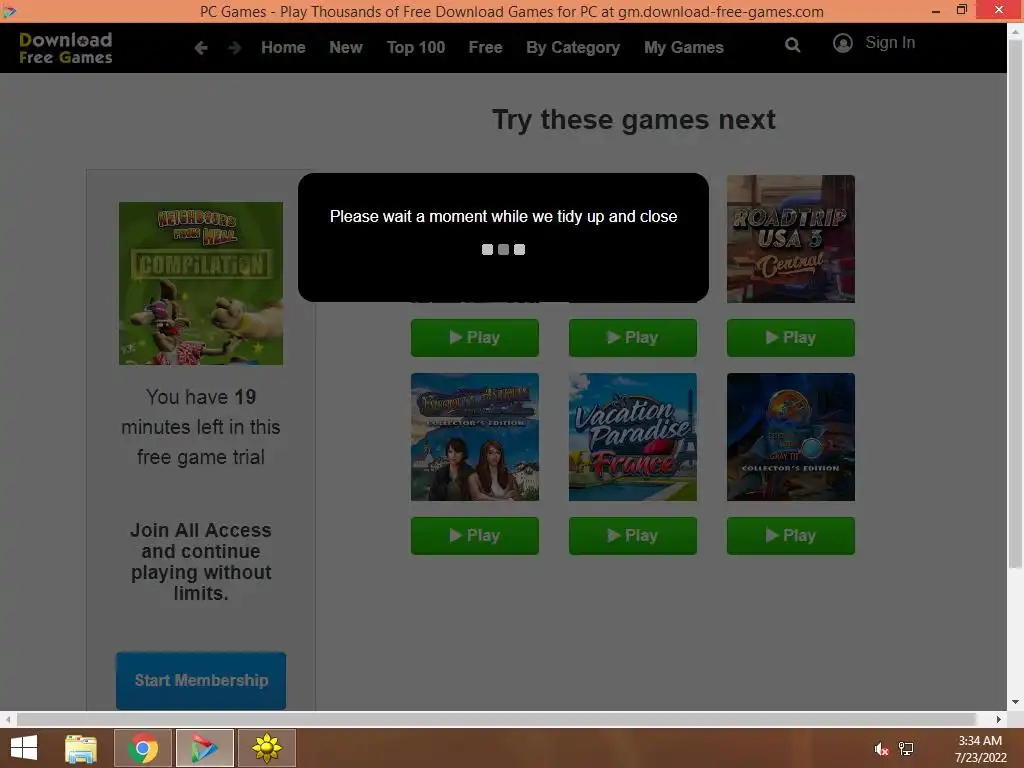The height and width of the screenshot is (768, 1024).
Task: Open the search magnifier icon
Action: [x=792, y=45]
